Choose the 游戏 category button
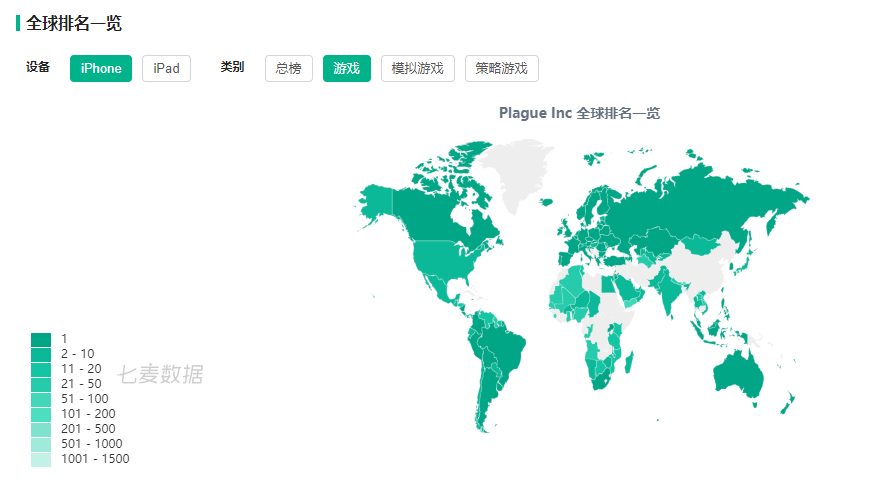Image resolution: width=874 pixels, height=482 pixels. click(347, 68)
